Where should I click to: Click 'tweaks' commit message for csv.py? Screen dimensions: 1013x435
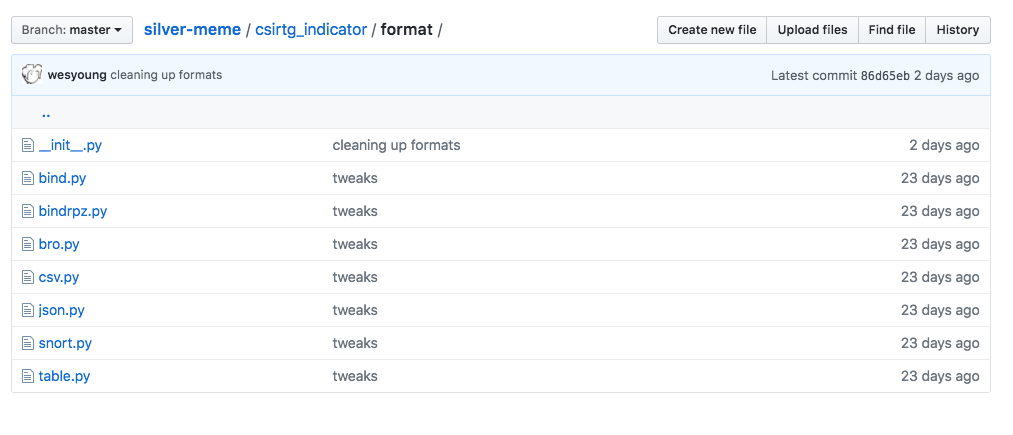click(x=355, y=277)
